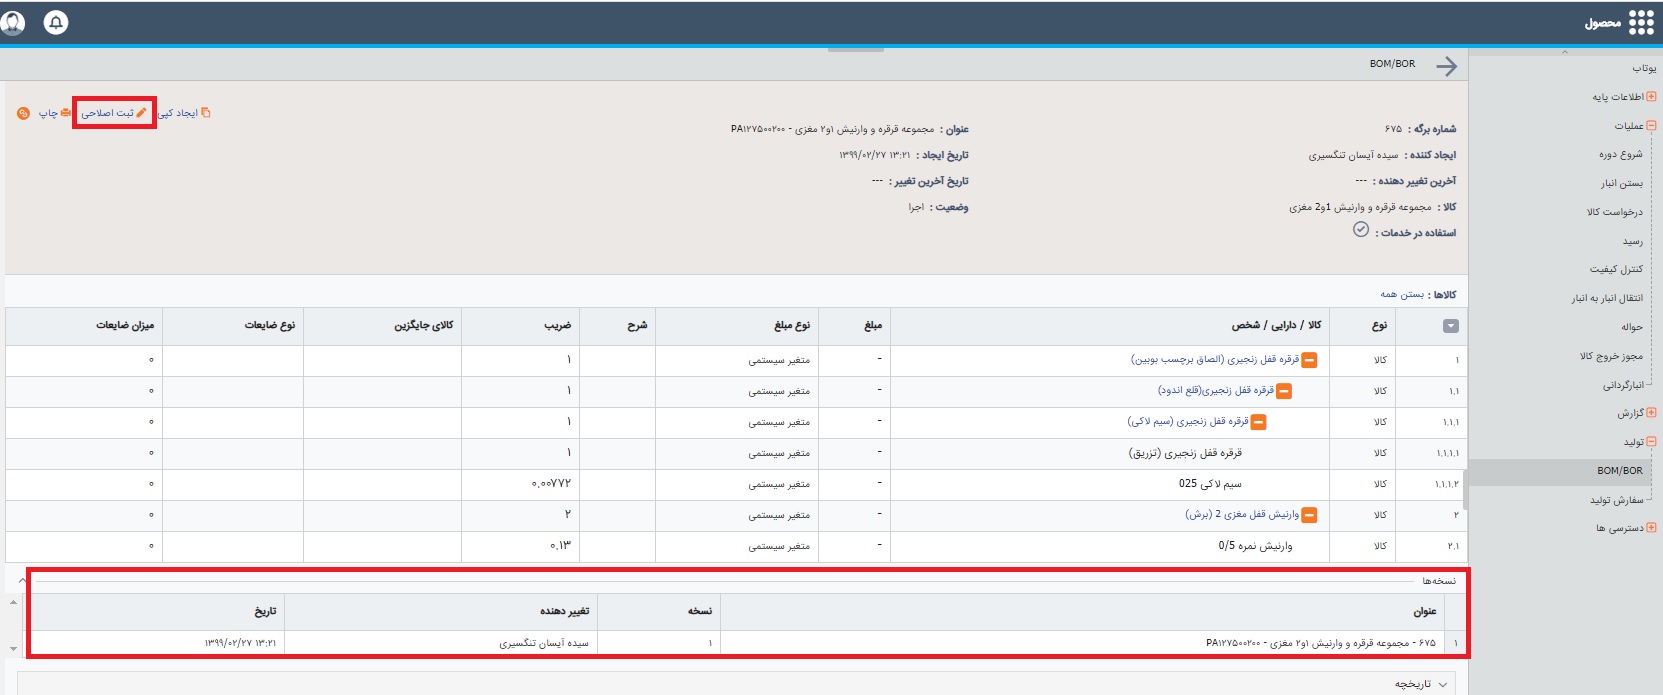
Task: Select یوتاب in sidebar
Action: click(x=1644, y=68)
